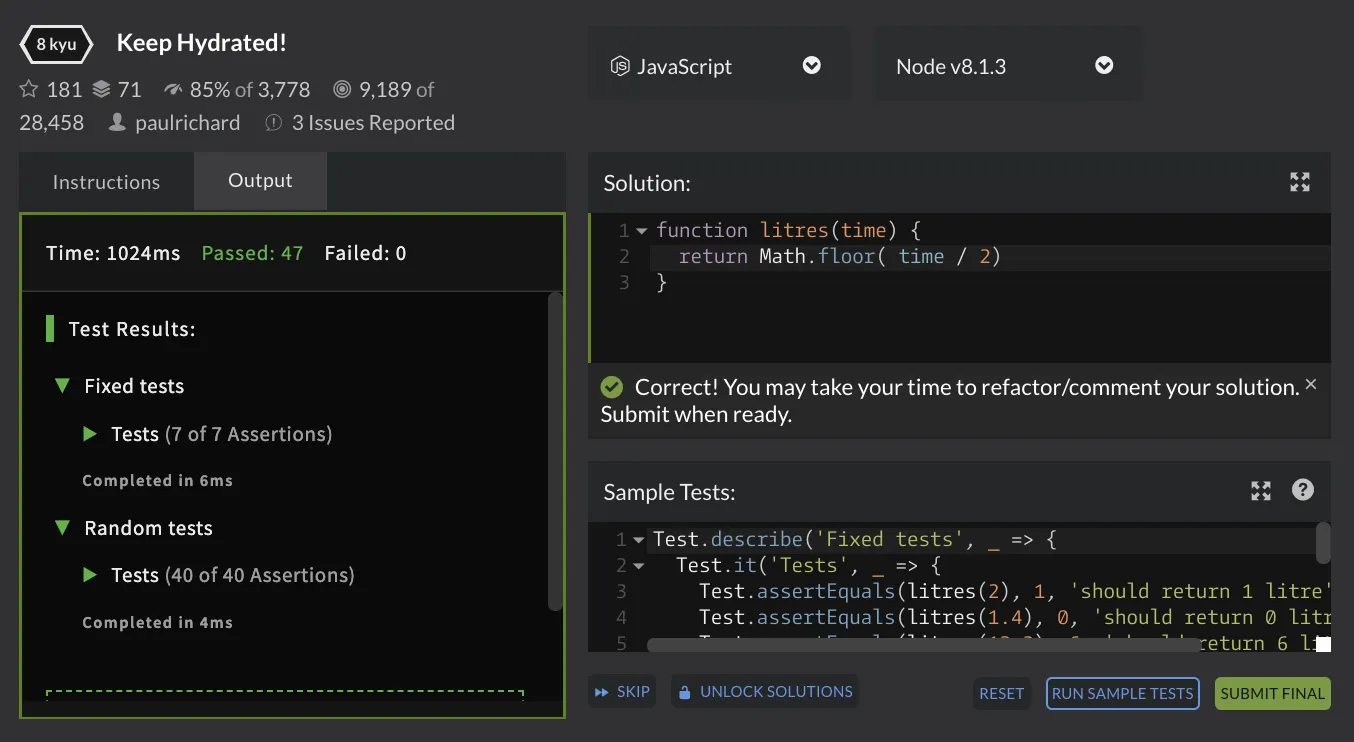The image size is (1354, 742).
Task: Dismiss the Correct notification with X
Action: click(1311, 384)
